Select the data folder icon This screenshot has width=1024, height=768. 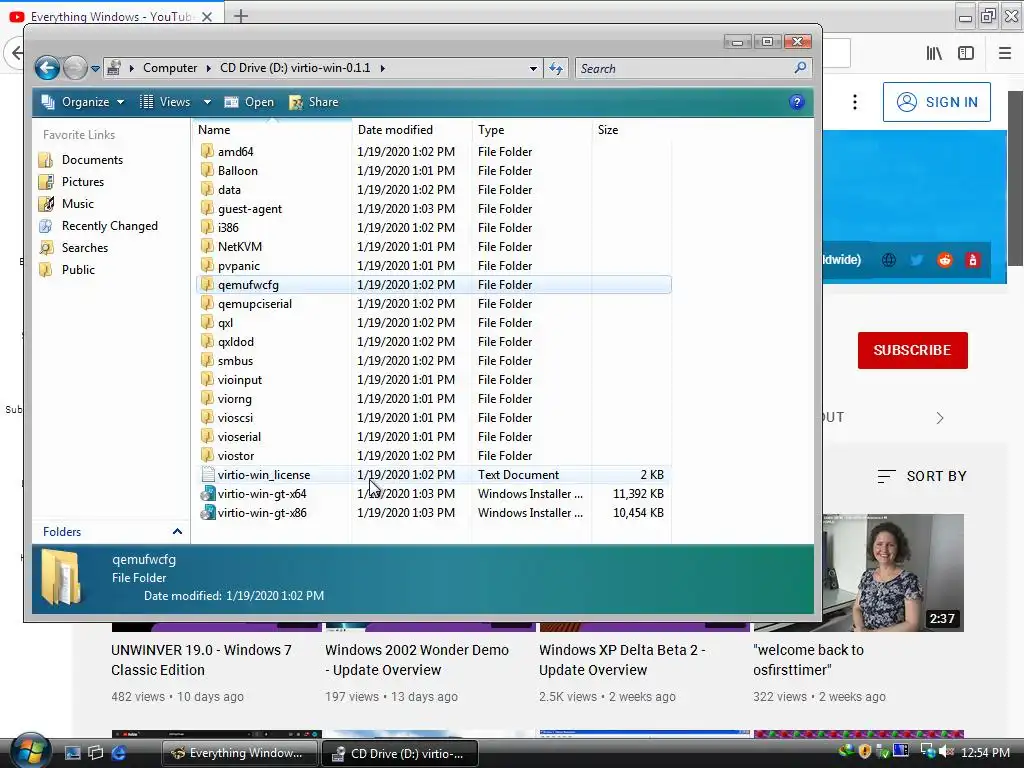pos(207,189)
